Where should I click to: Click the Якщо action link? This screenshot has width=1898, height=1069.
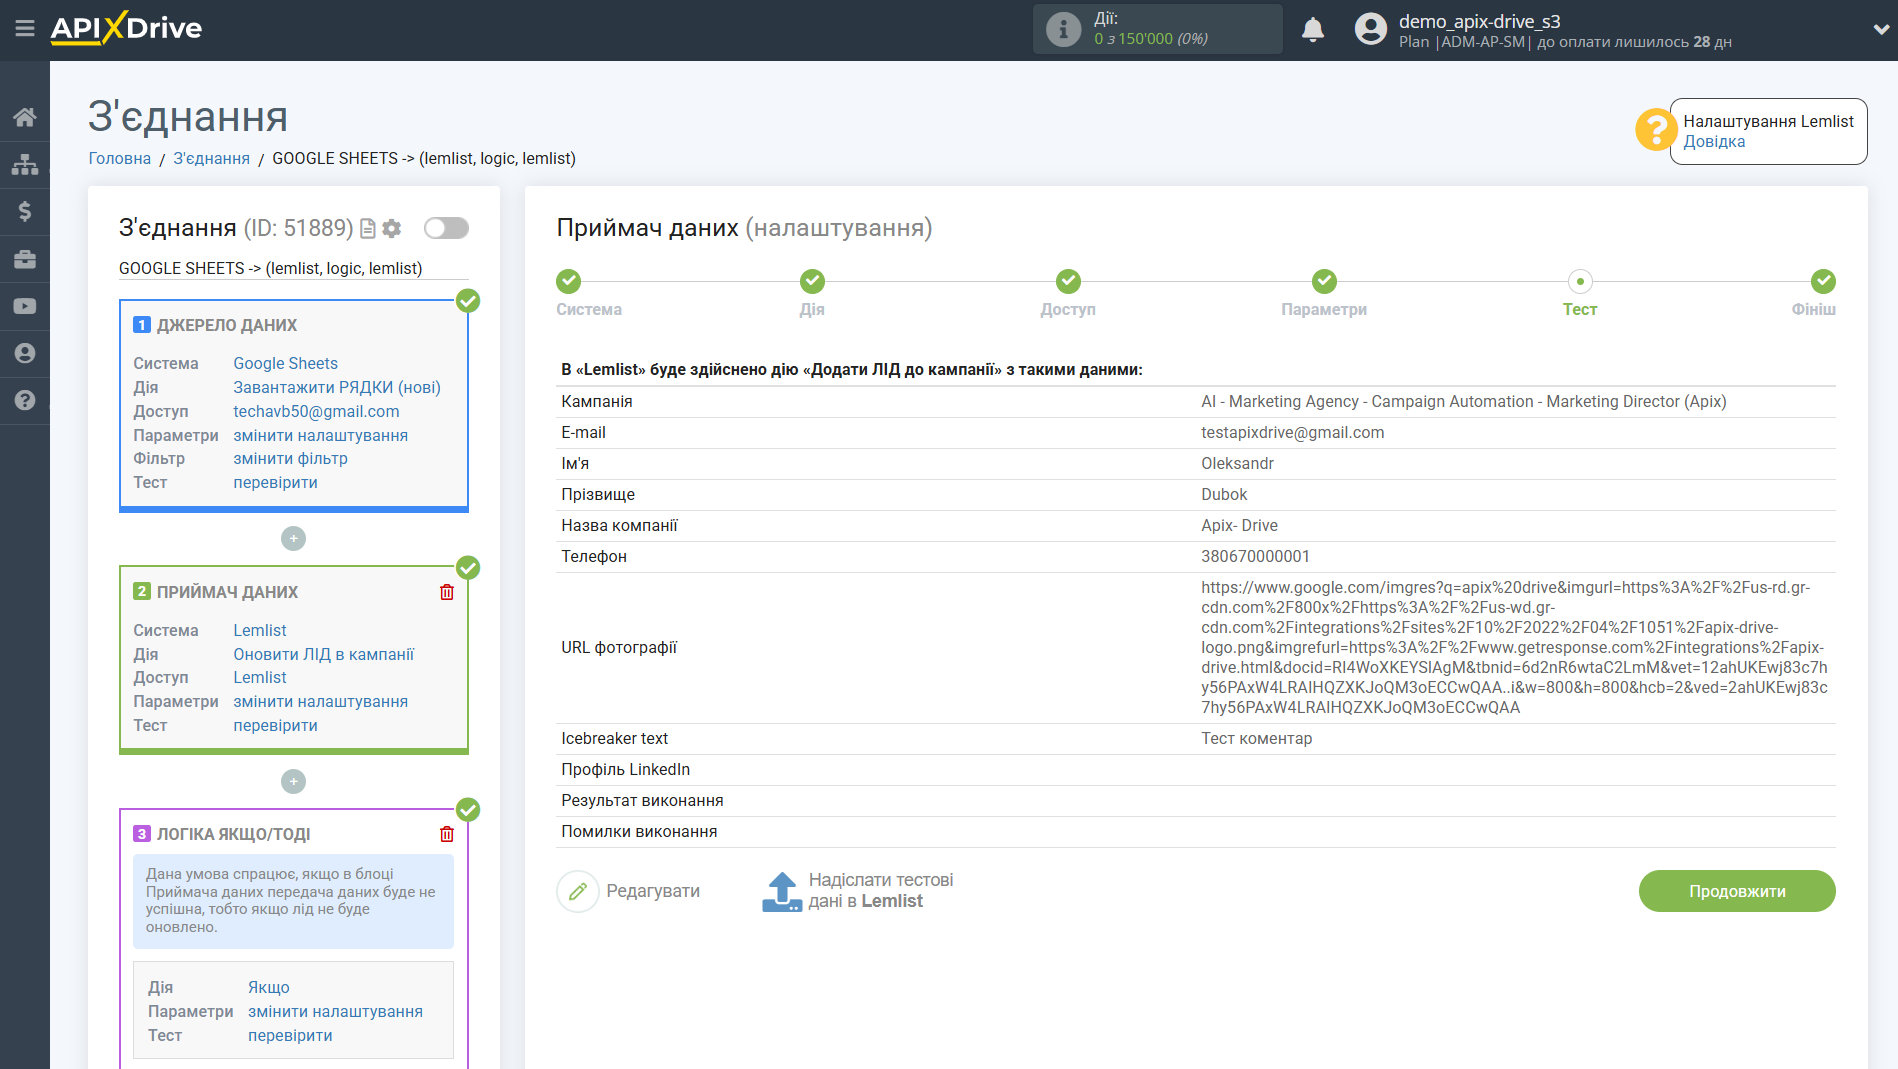[x=269, y=988]
